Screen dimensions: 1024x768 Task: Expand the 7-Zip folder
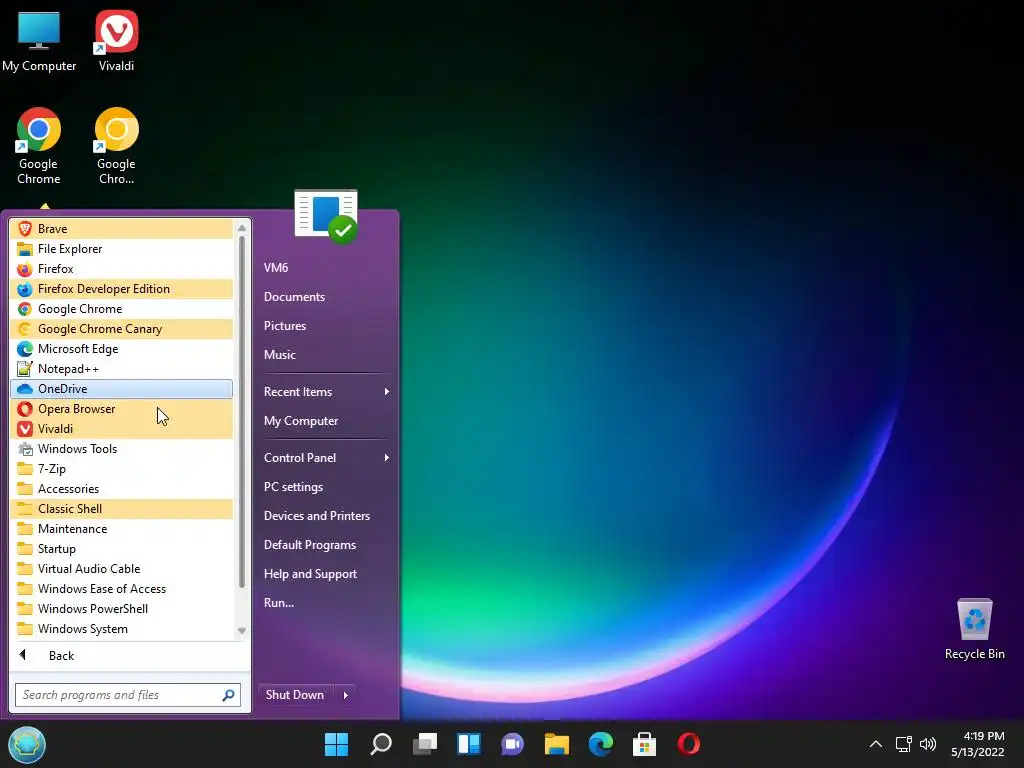(121, 469)
